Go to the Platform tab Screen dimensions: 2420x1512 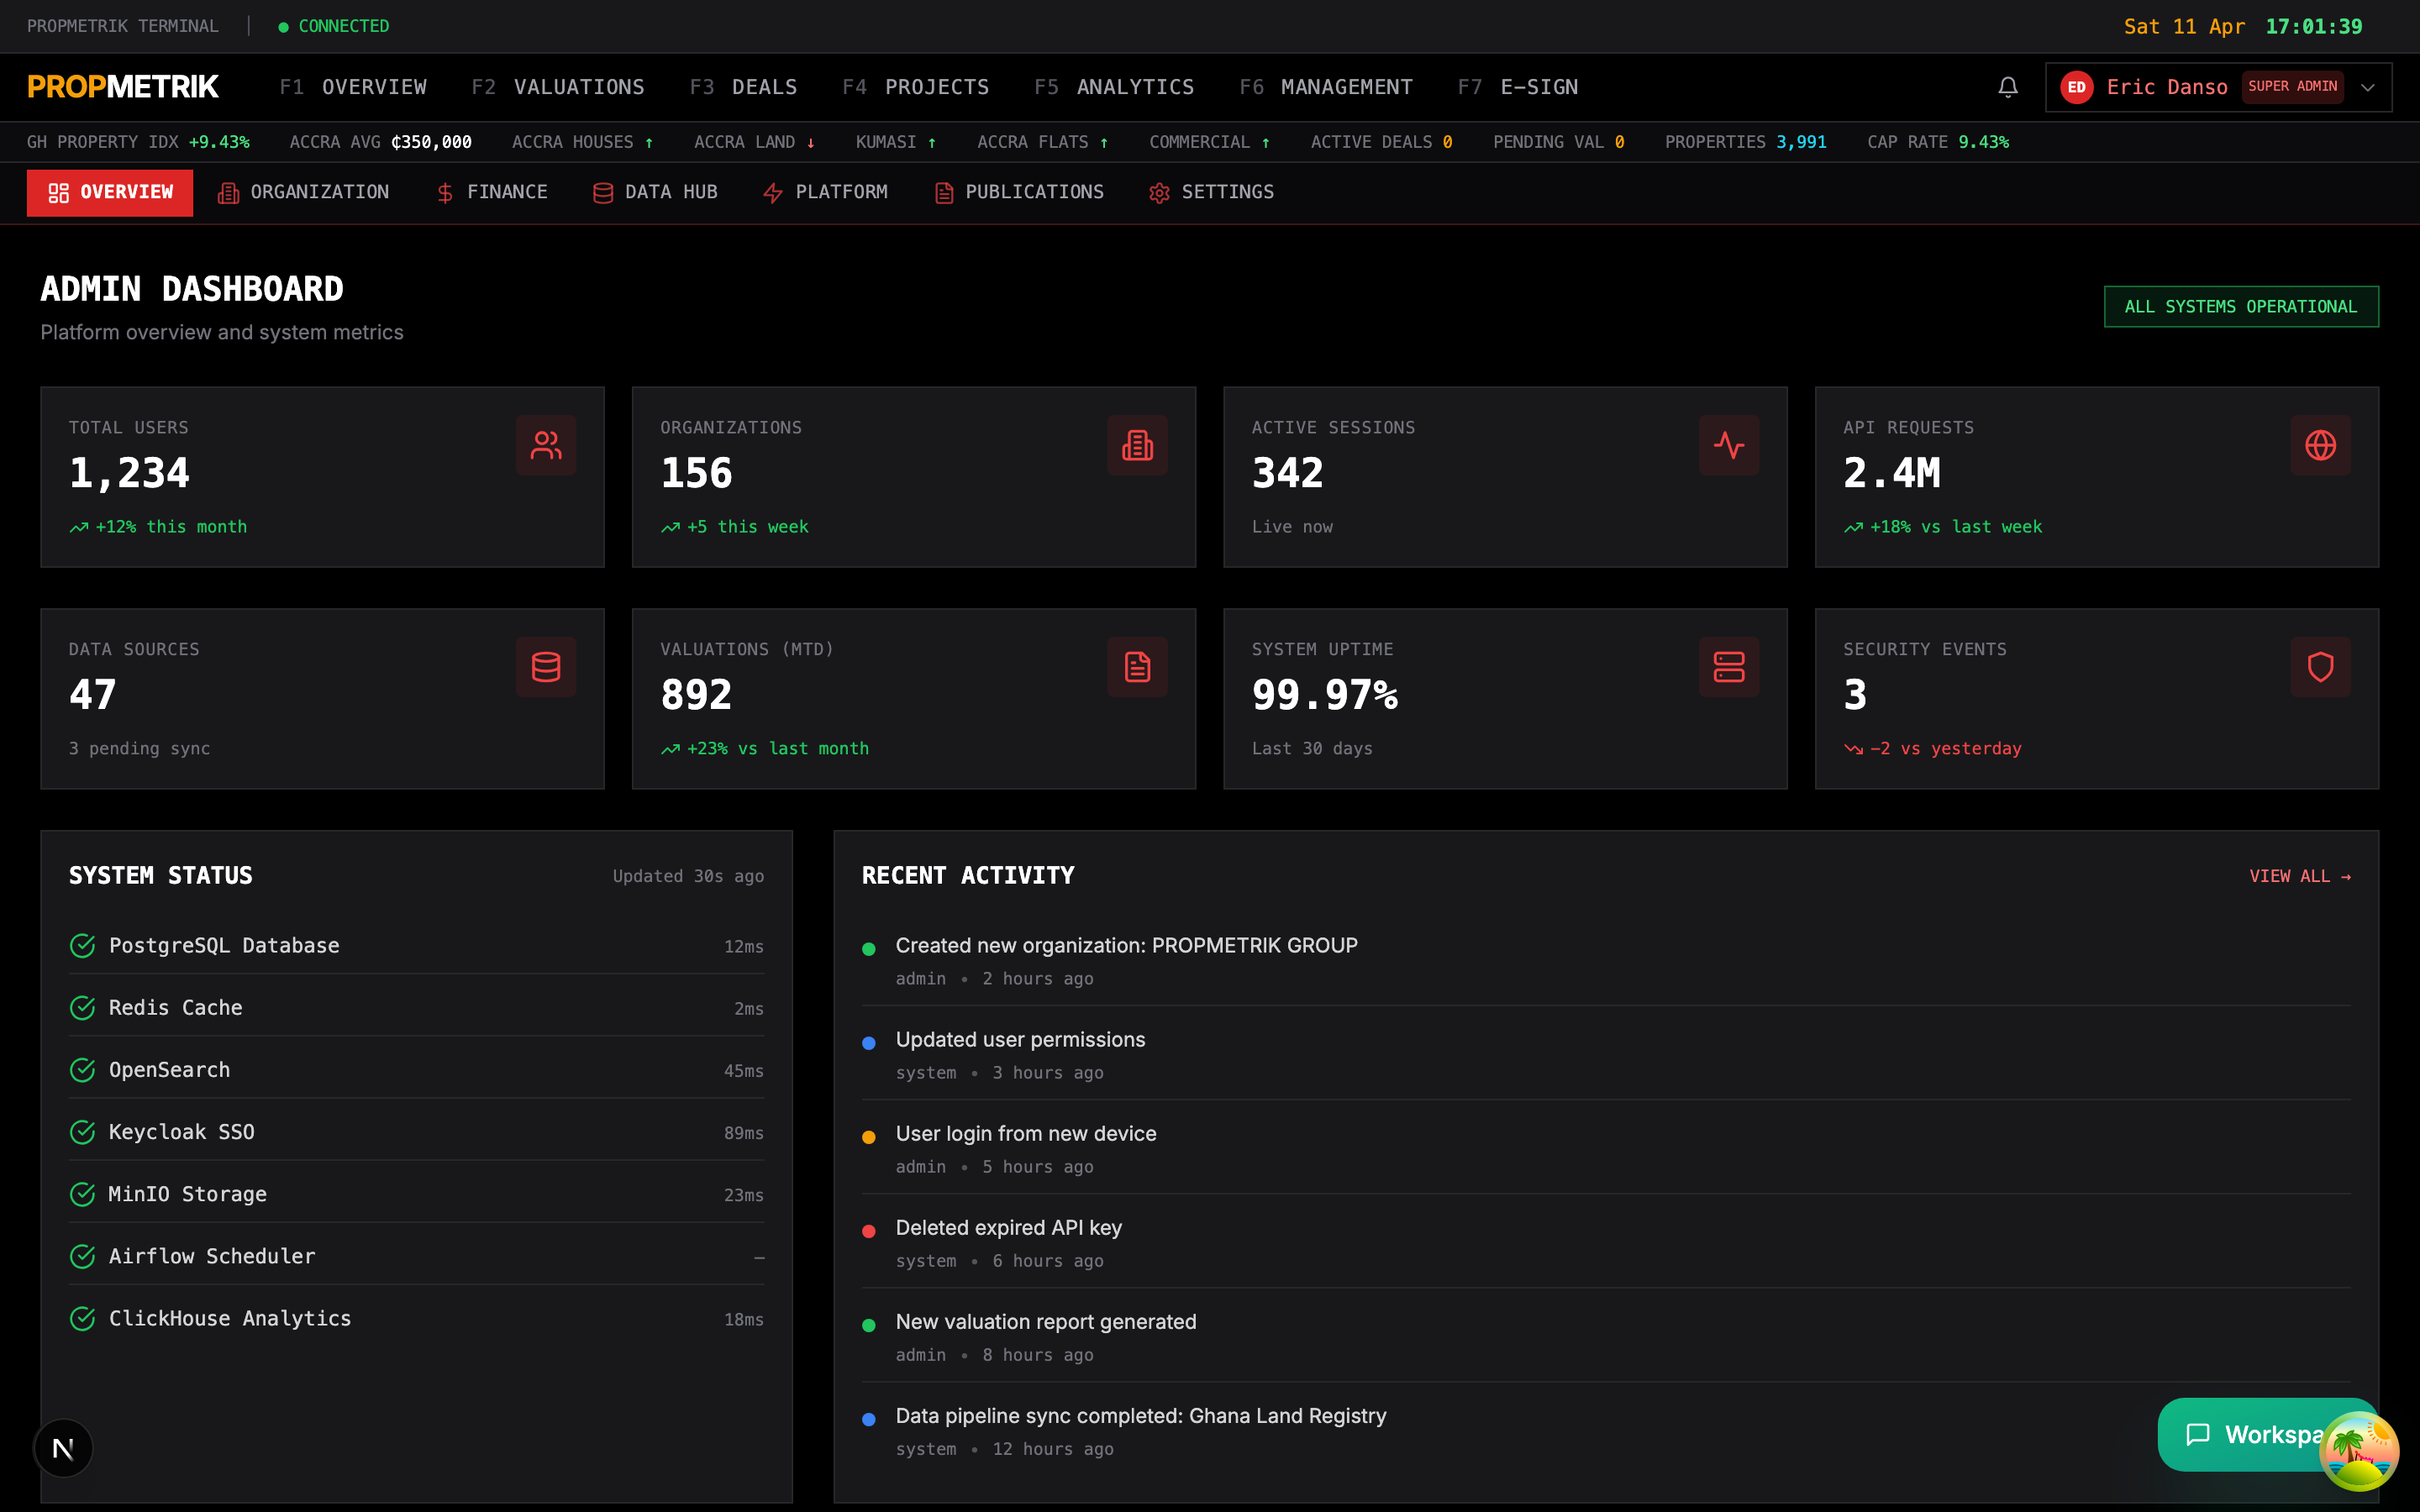(825, 192)
